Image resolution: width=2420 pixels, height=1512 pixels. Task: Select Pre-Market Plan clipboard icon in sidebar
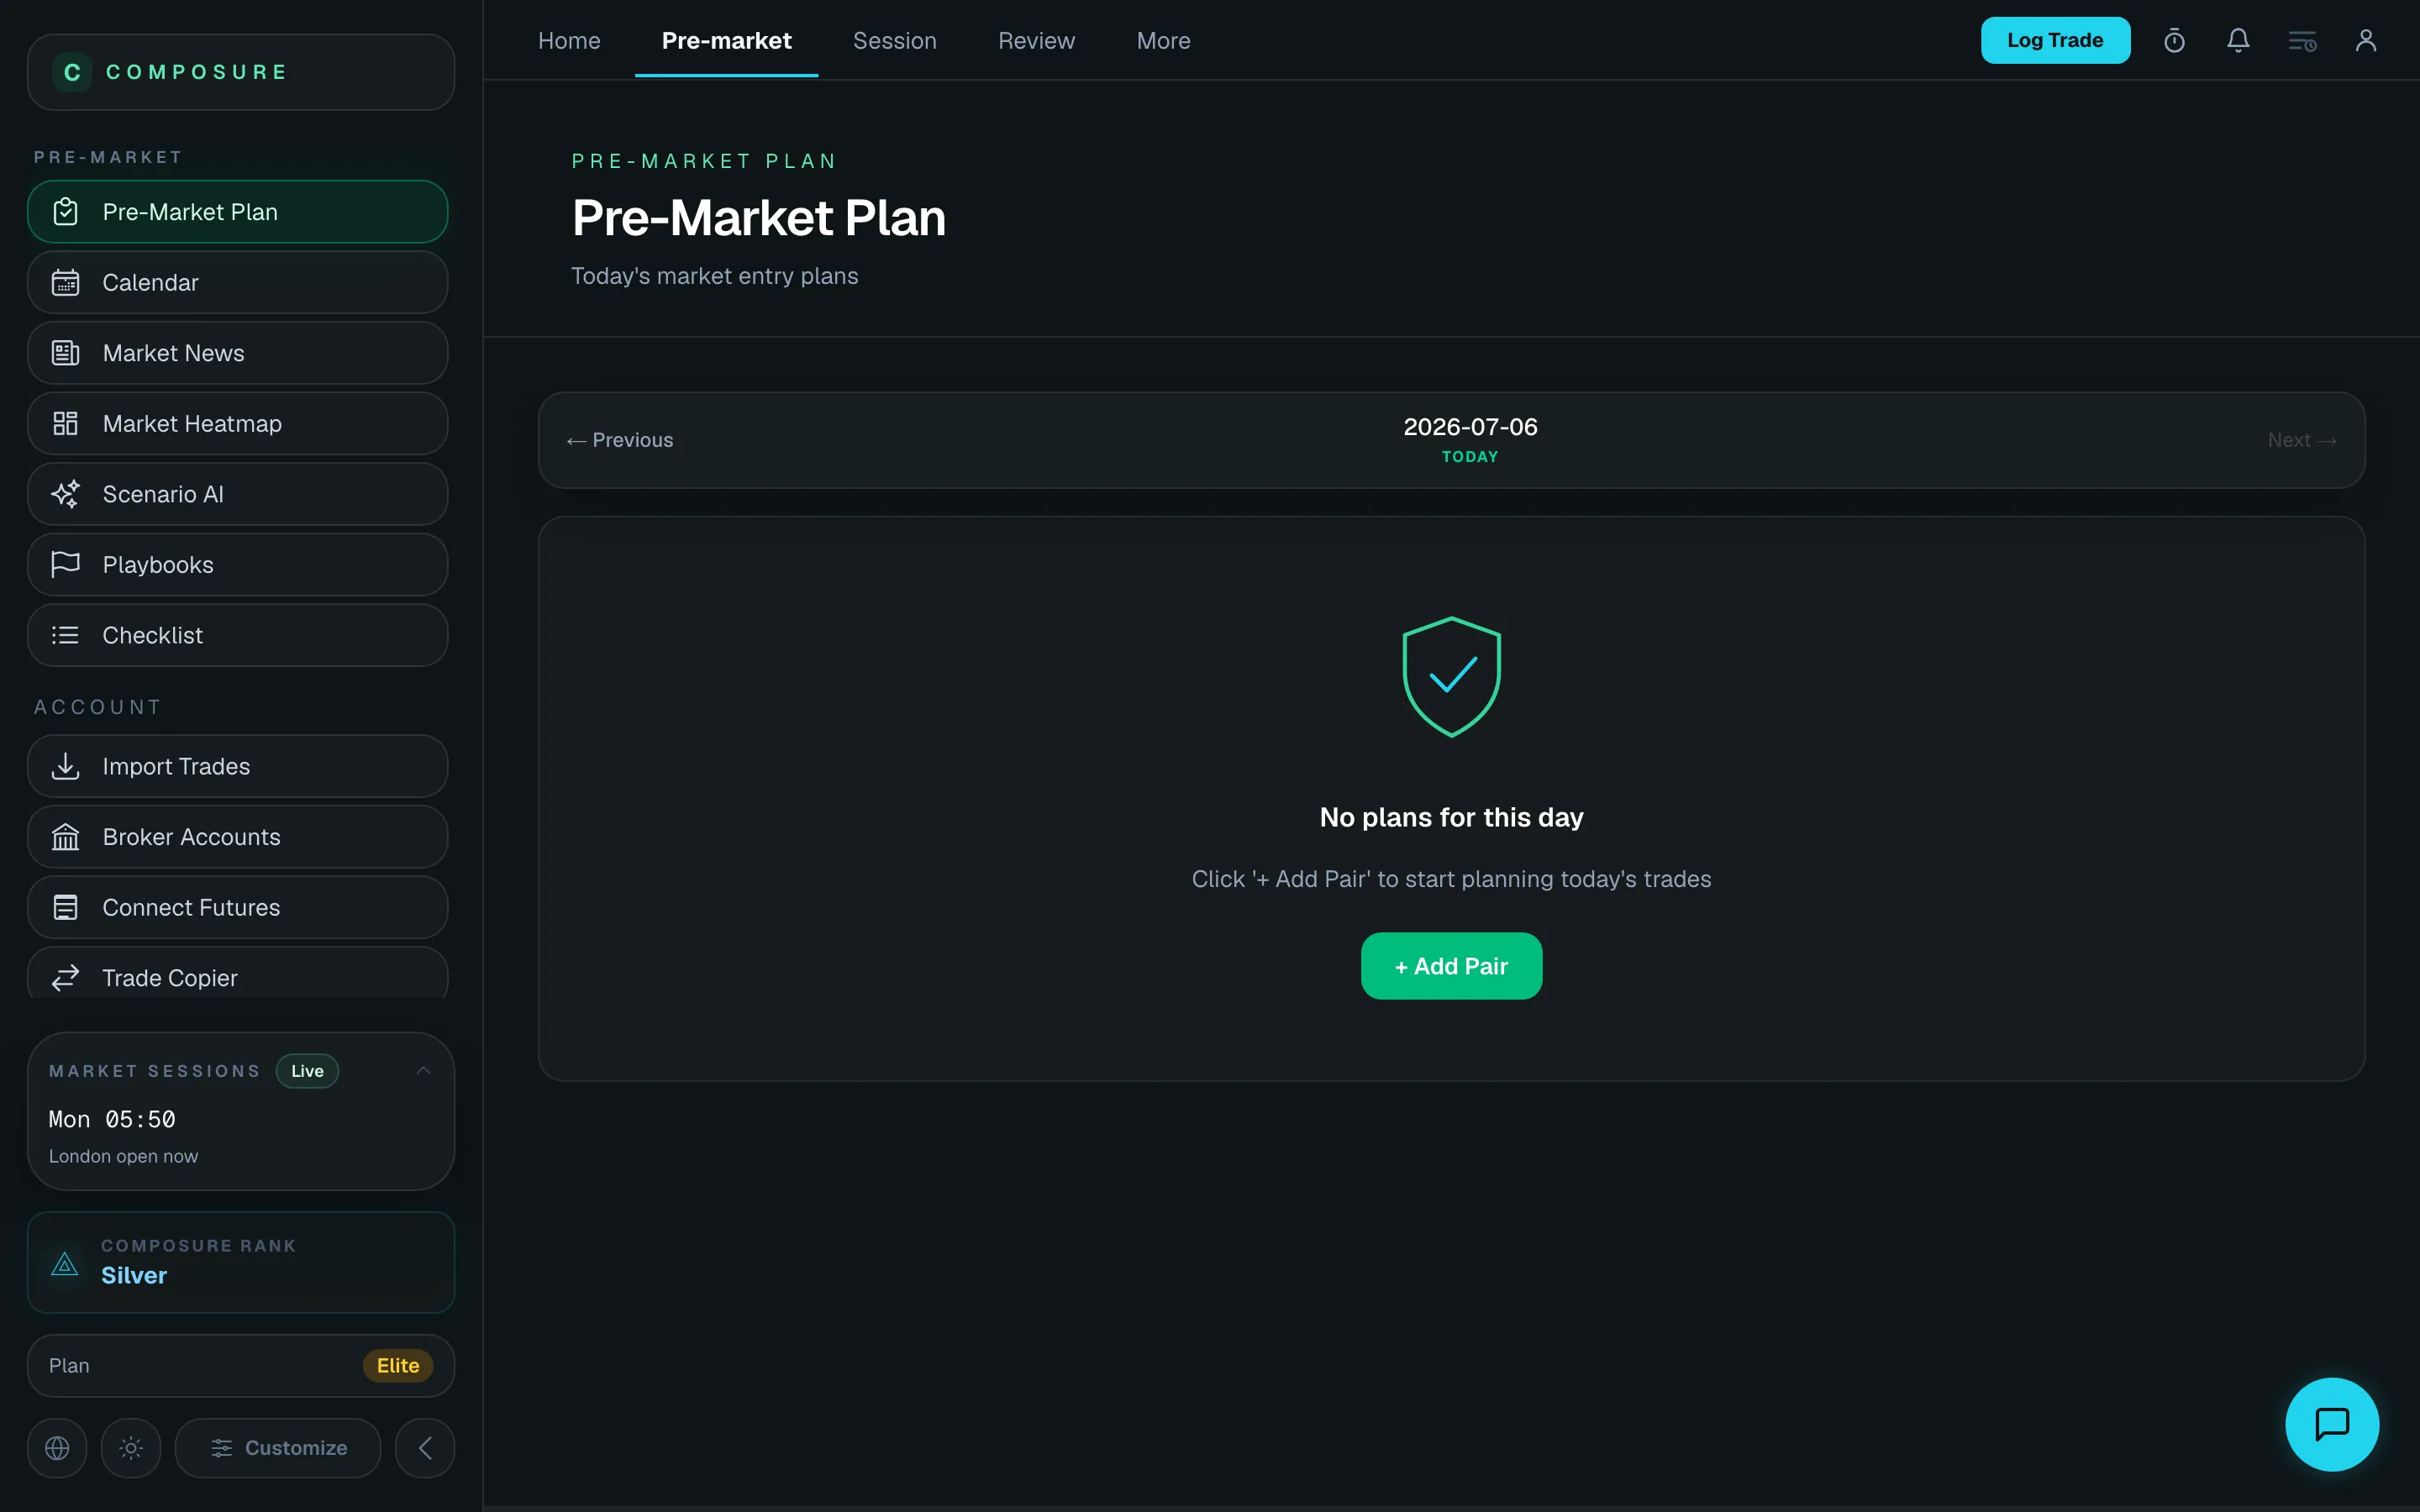(x=66, y=212)
